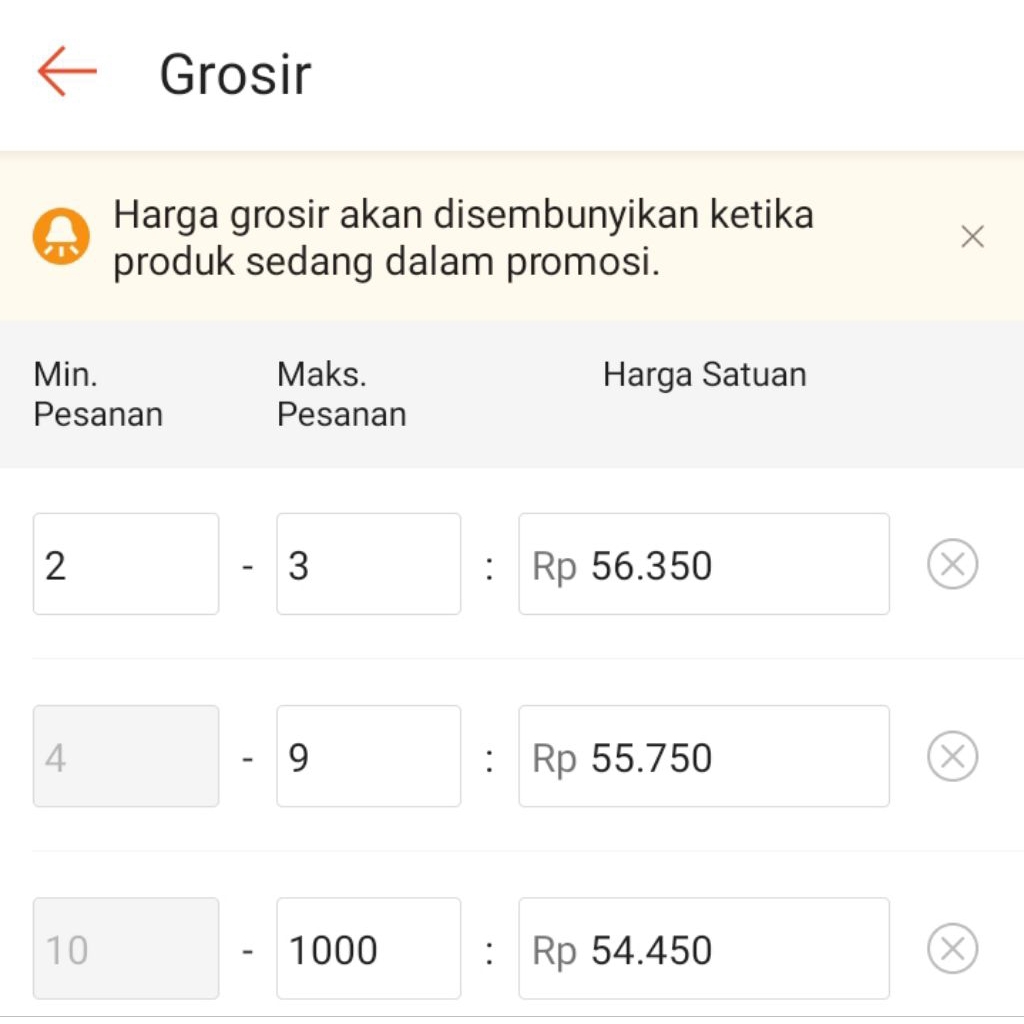This screenshot has height=1024, width=1024.
Task: Select the Harga Satuan column header
Action: pos(703,373)
